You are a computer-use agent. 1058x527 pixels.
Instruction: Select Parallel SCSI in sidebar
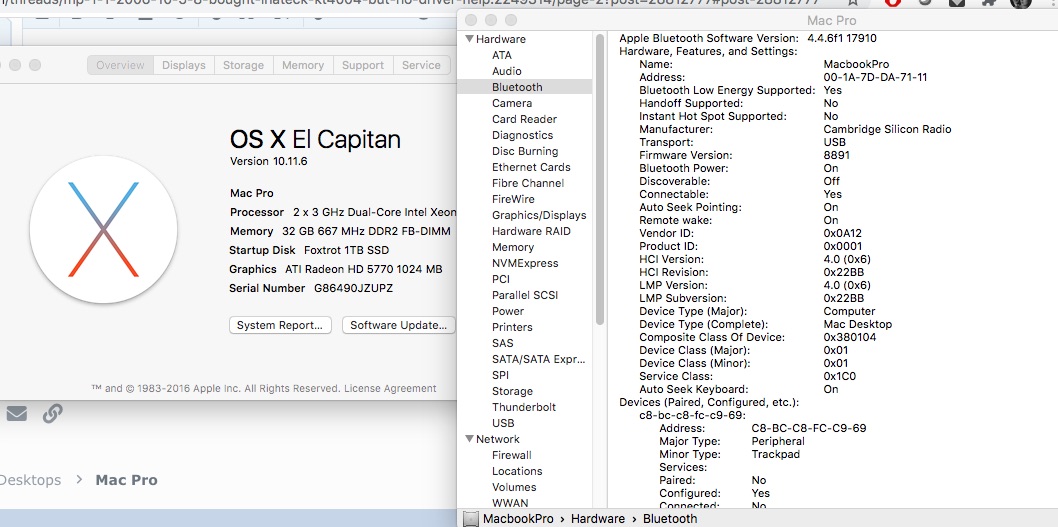pyautogui.click(x=525, y=296)
